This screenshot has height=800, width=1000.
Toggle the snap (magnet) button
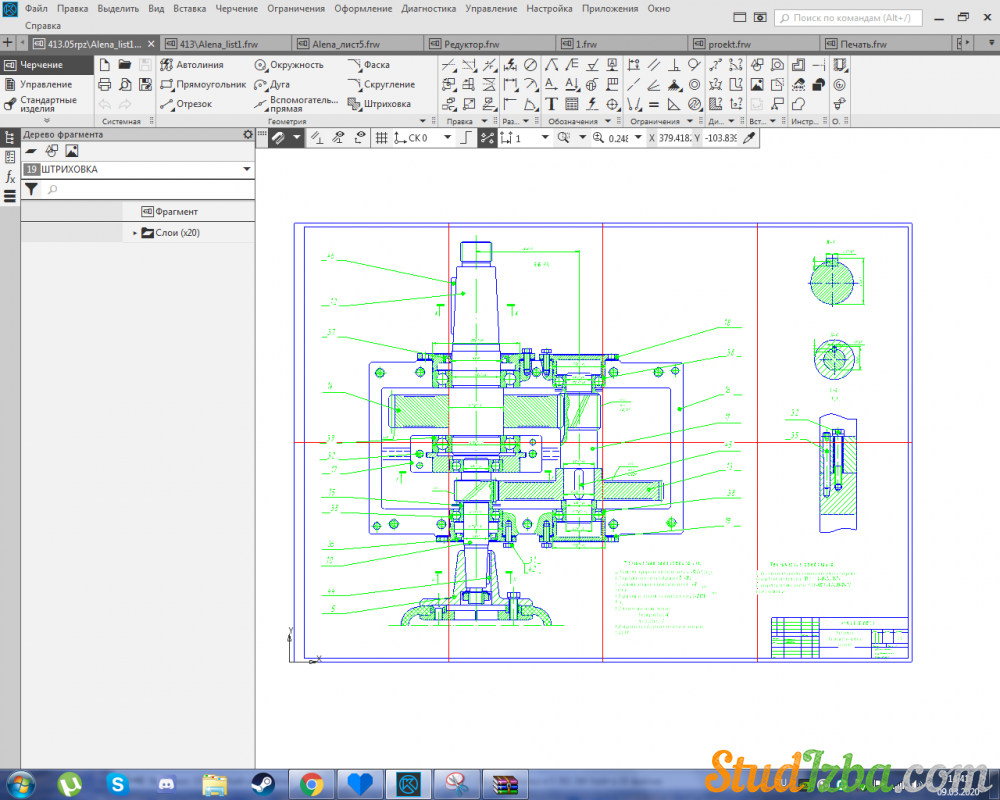[x=278, y=138]
